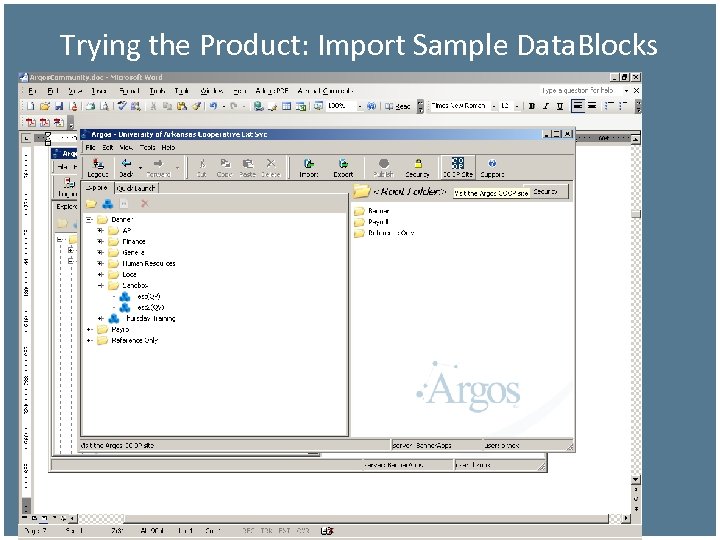Image resolution: width=720 pixels, height=540 pixels.
Task: Click the Security button beside Root Folder
Action: tap(546, 191)
